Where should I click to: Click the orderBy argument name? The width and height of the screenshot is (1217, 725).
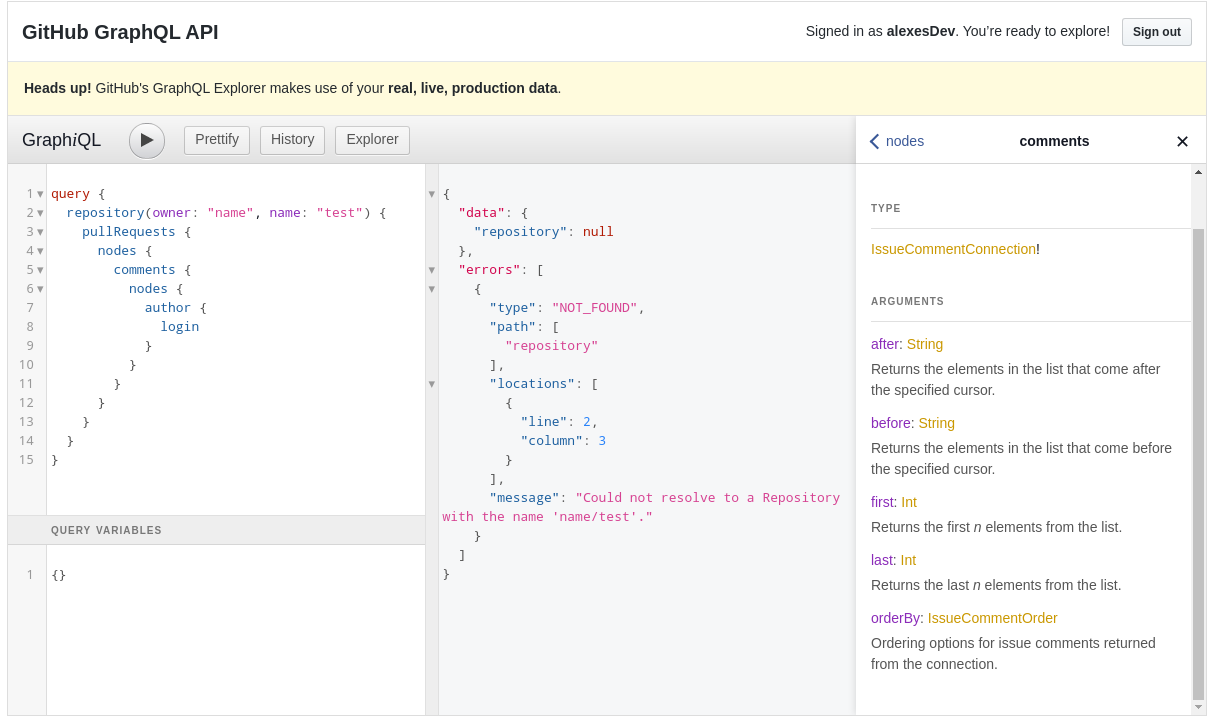point(895,618)
